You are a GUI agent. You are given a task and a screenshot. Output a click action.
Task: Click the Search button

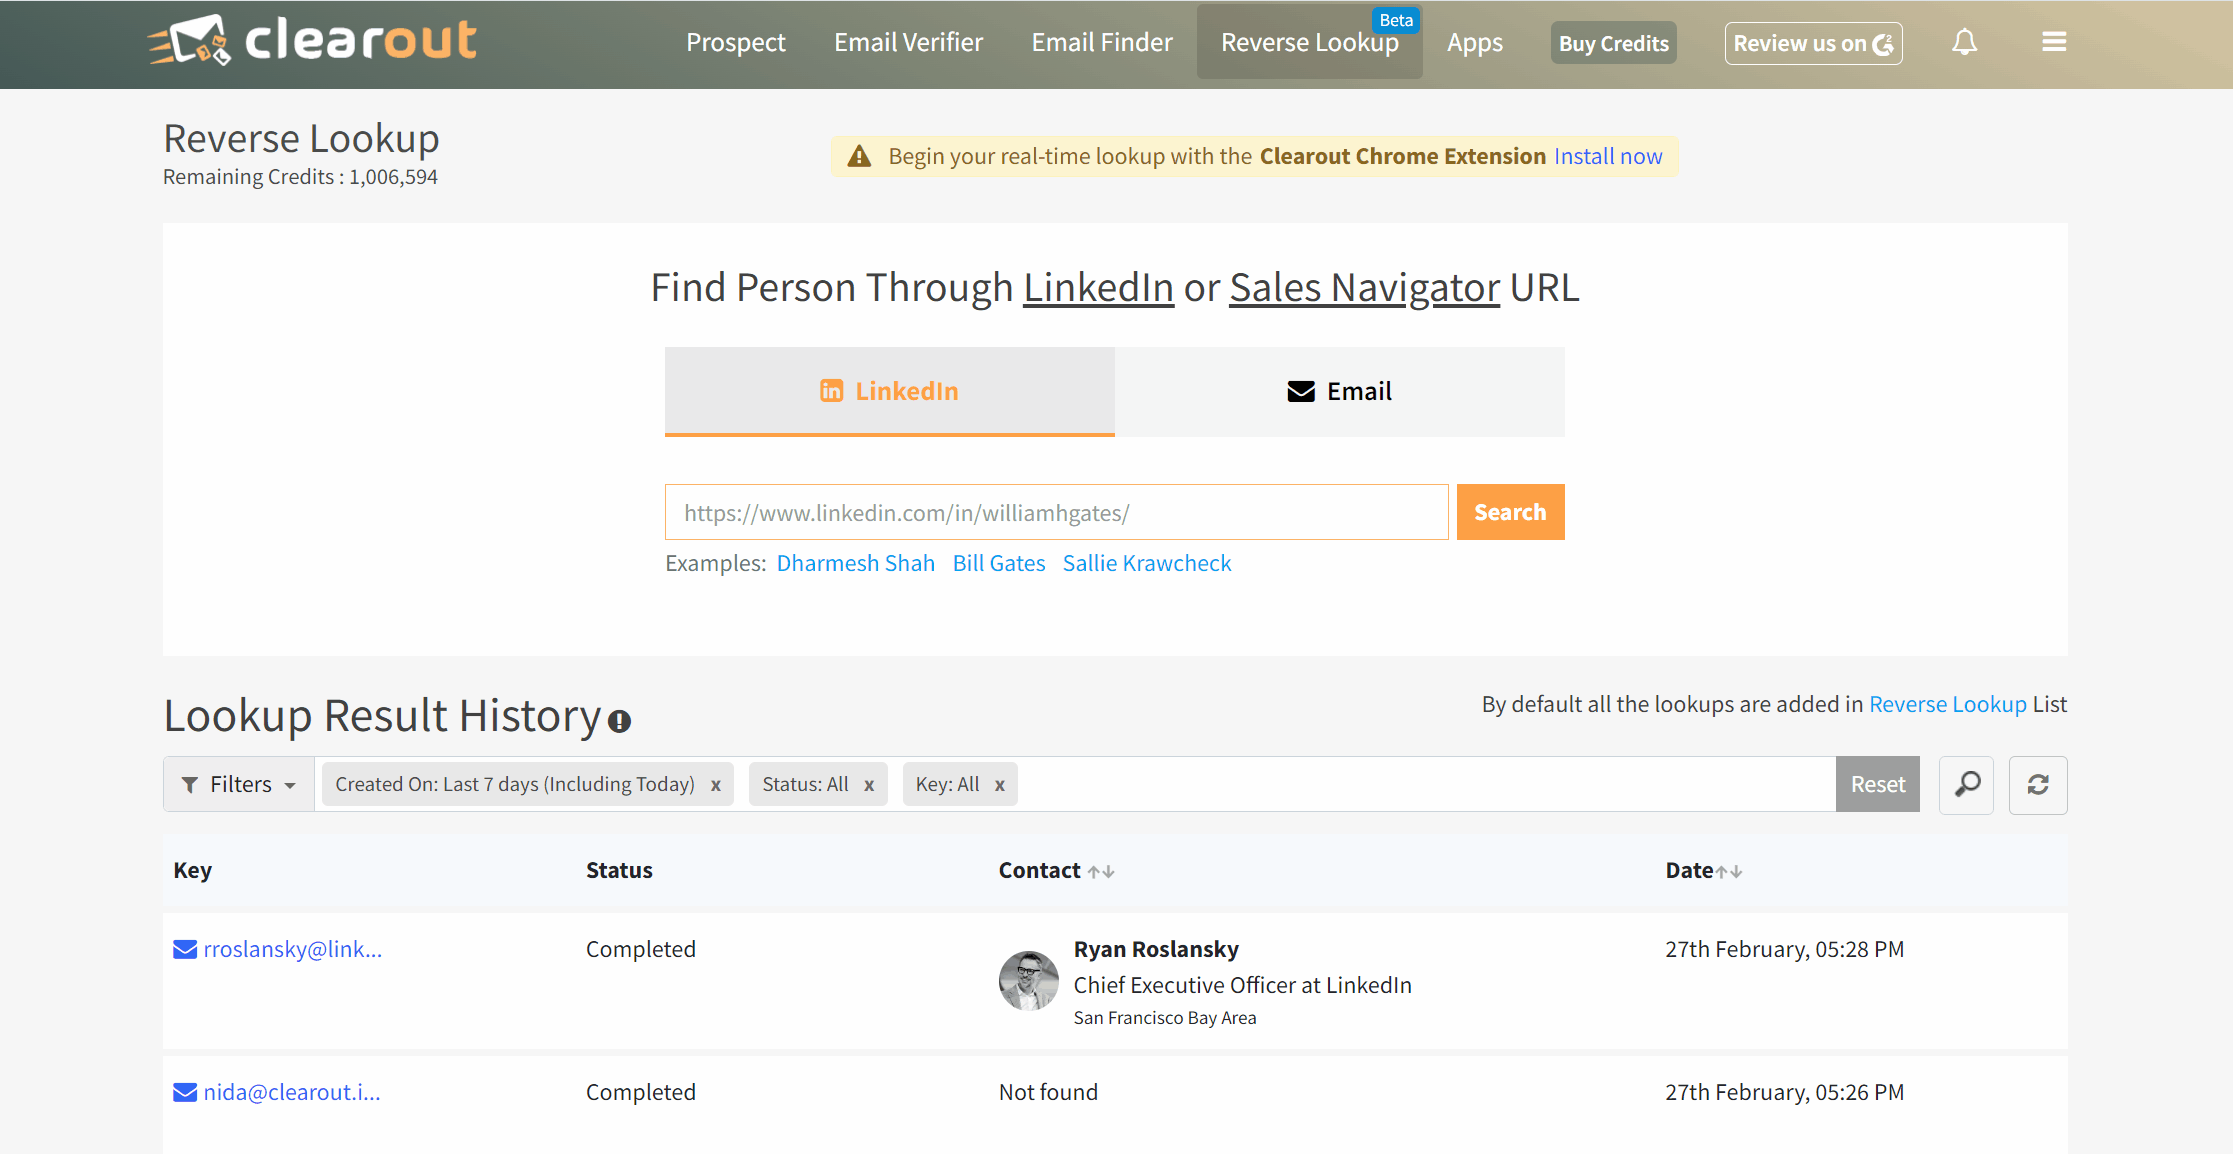(1510, 511)
